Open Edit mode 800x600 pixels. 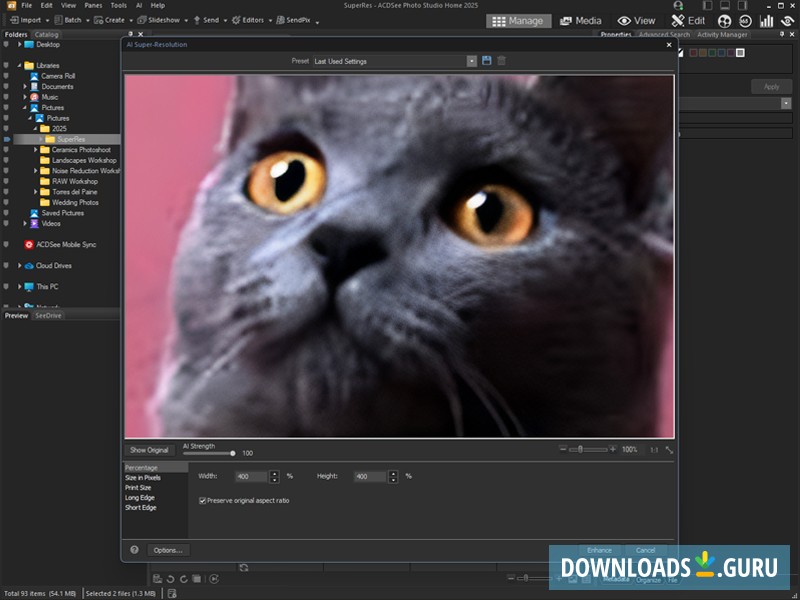coord(688,20)
